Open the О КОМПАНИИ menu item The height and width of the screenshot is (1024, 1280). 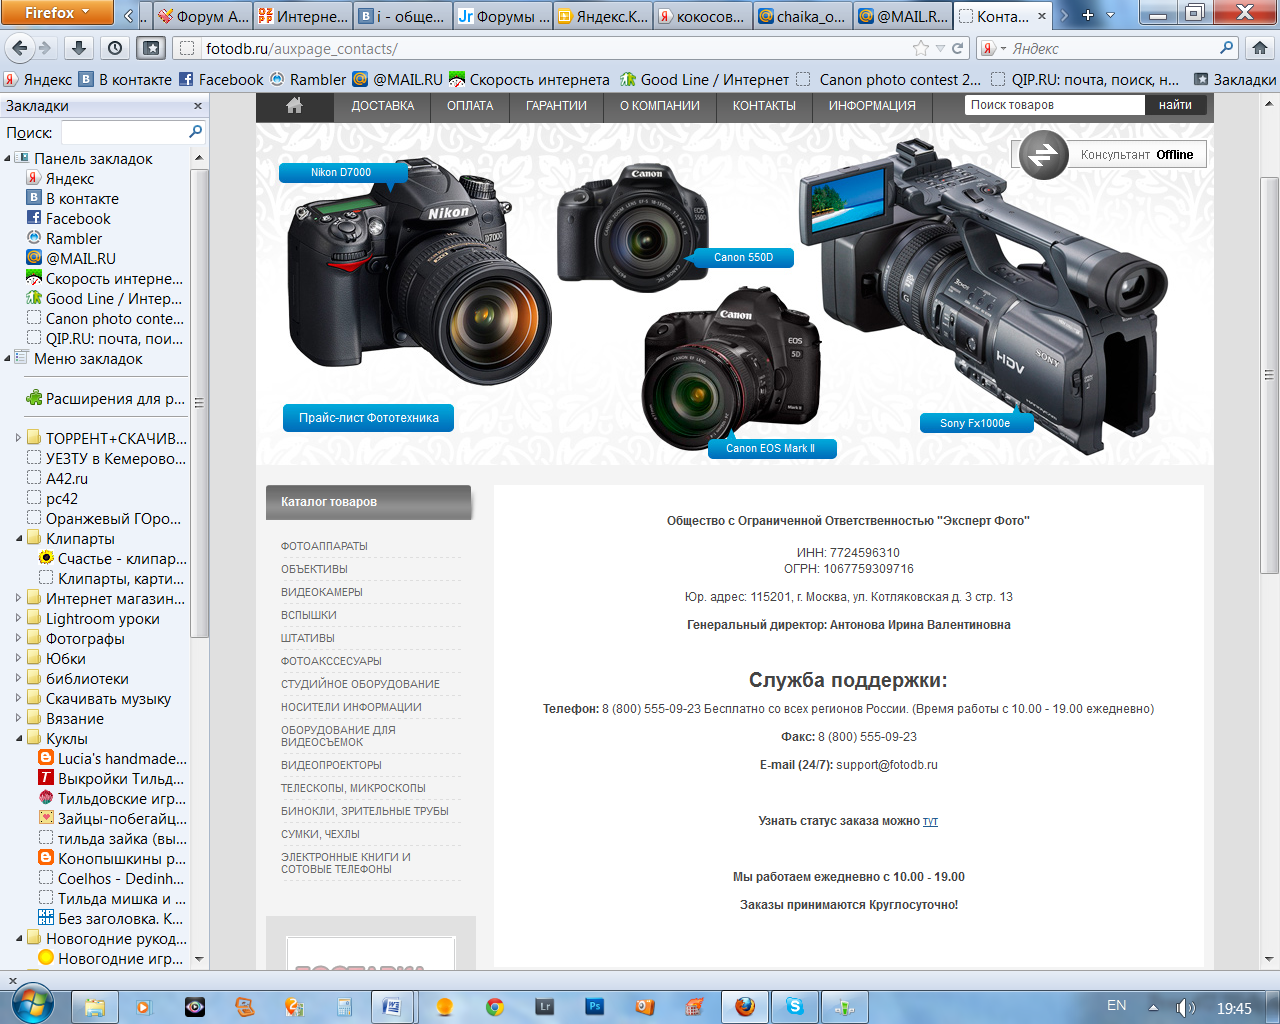660,105
